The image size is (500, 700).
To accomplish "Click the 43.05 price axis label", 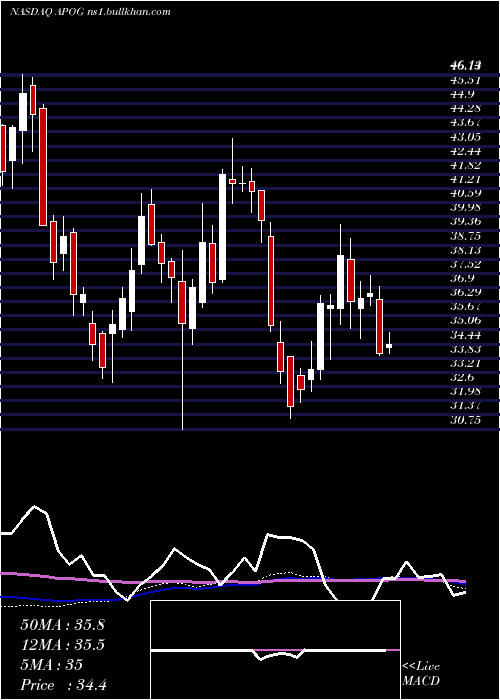I will (466, 137).
